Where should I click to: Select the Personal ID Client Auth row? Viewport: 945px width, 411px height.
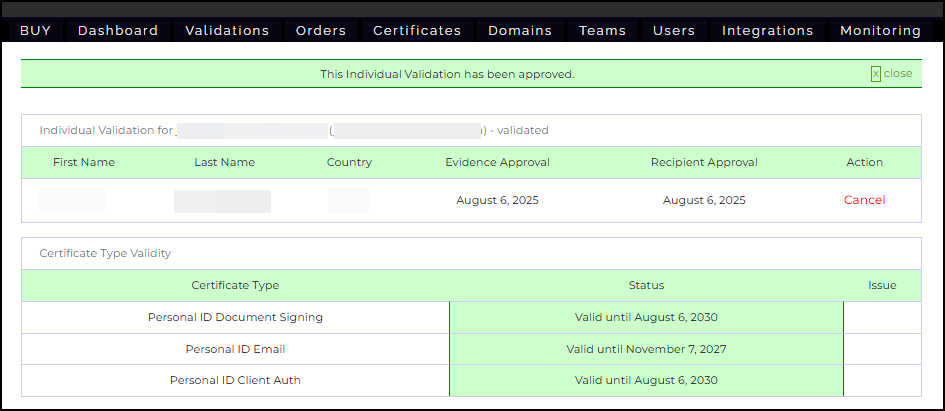pos(235,380)
